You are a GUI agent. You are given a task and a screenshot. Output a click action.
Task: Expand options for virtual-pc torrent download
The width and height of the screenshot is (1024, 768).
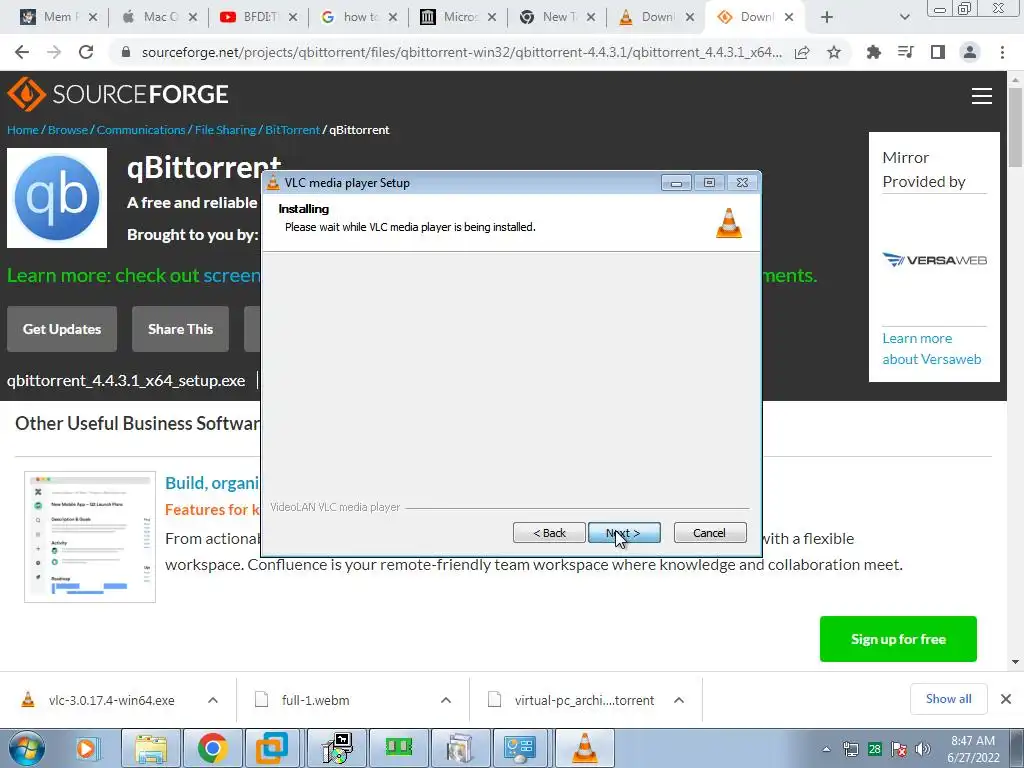(679, 700)
